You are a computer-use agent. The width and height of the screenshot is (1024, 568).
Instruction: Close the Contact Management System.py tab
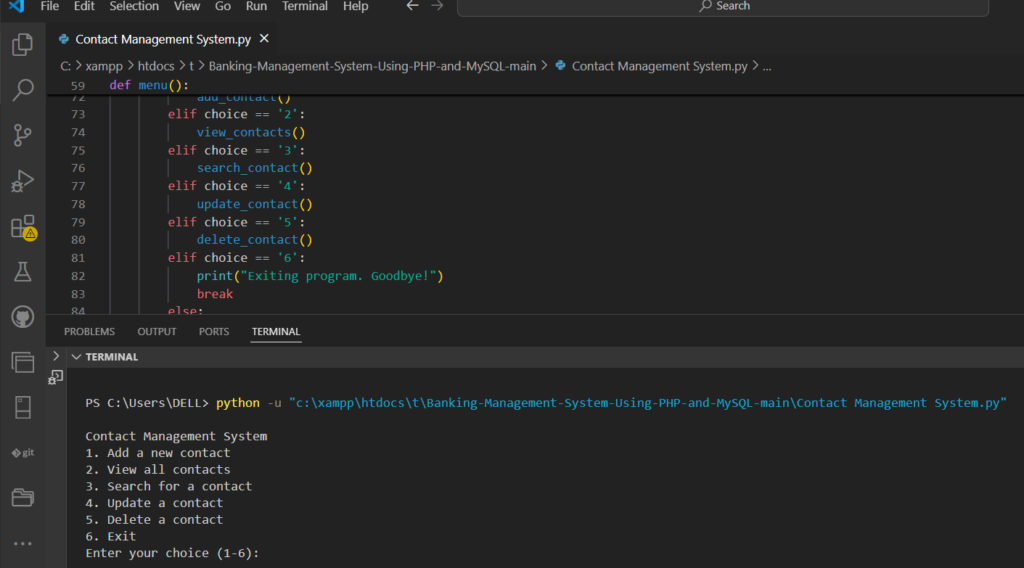264,39
